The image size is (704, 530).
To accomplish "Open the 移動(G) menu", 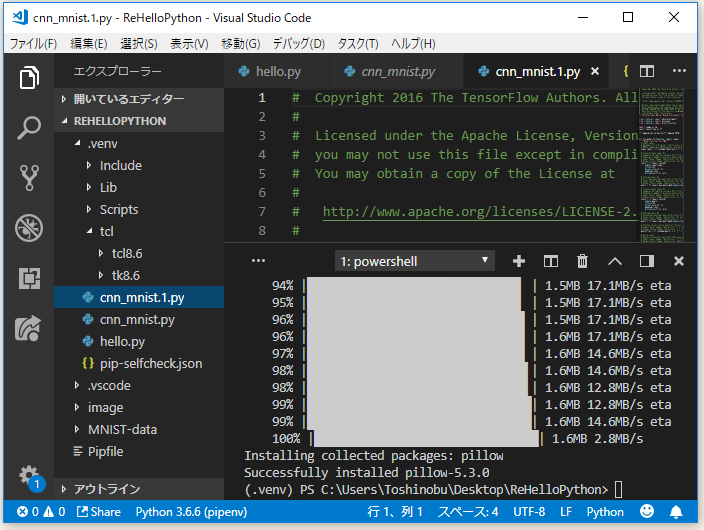I will click(240, 44).
